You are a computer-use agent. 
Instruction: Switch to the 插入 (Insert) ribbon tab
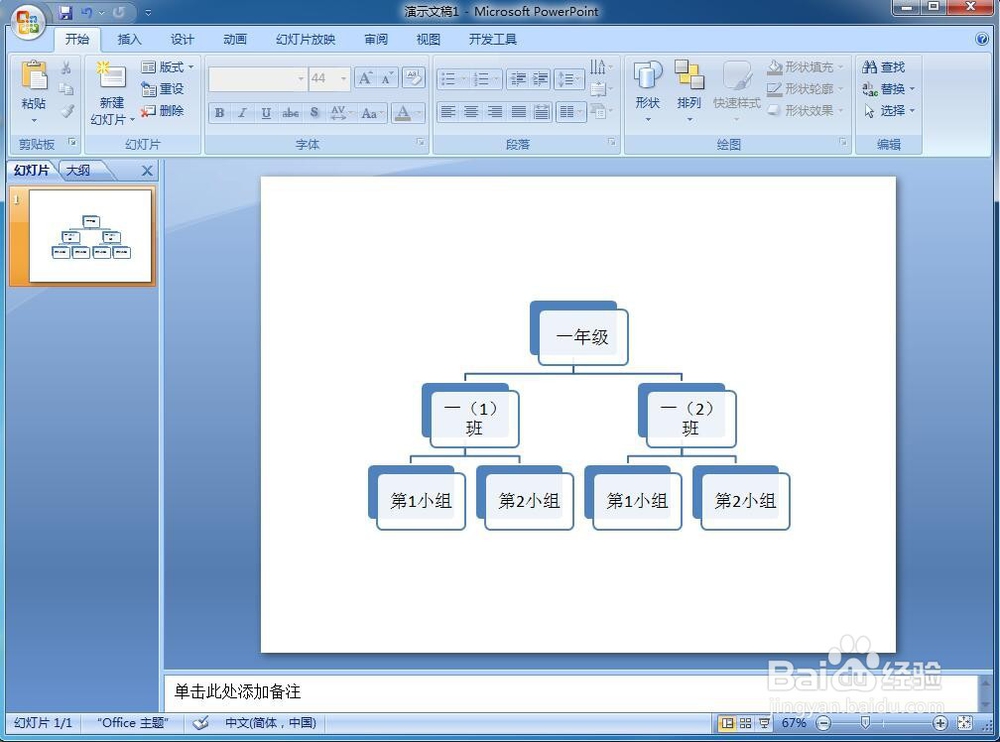[129, 40]
